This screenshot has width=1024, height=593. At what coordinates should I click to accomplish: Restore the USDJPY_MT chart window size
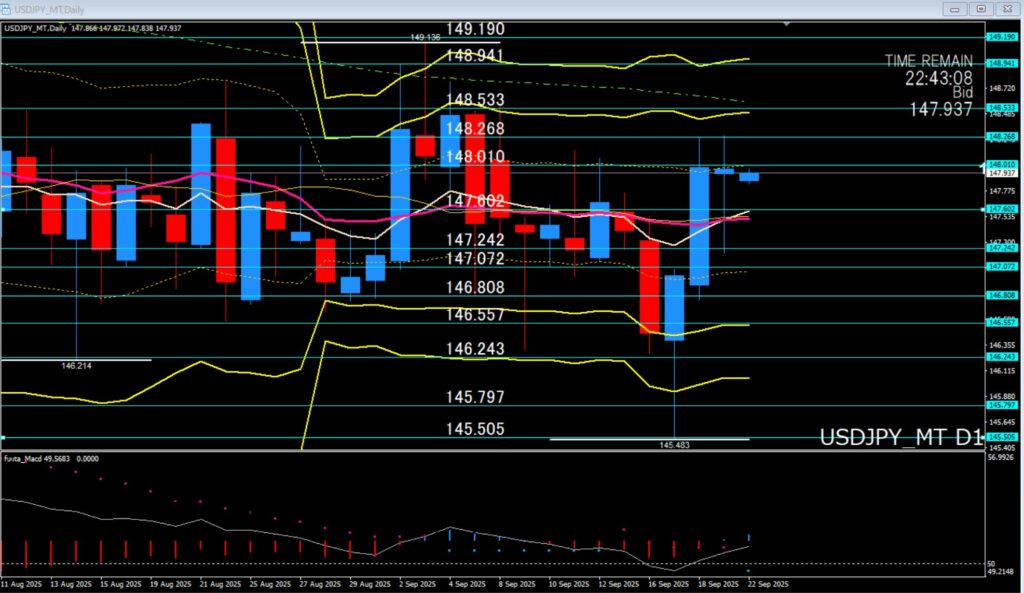click(x=981, y=9)
